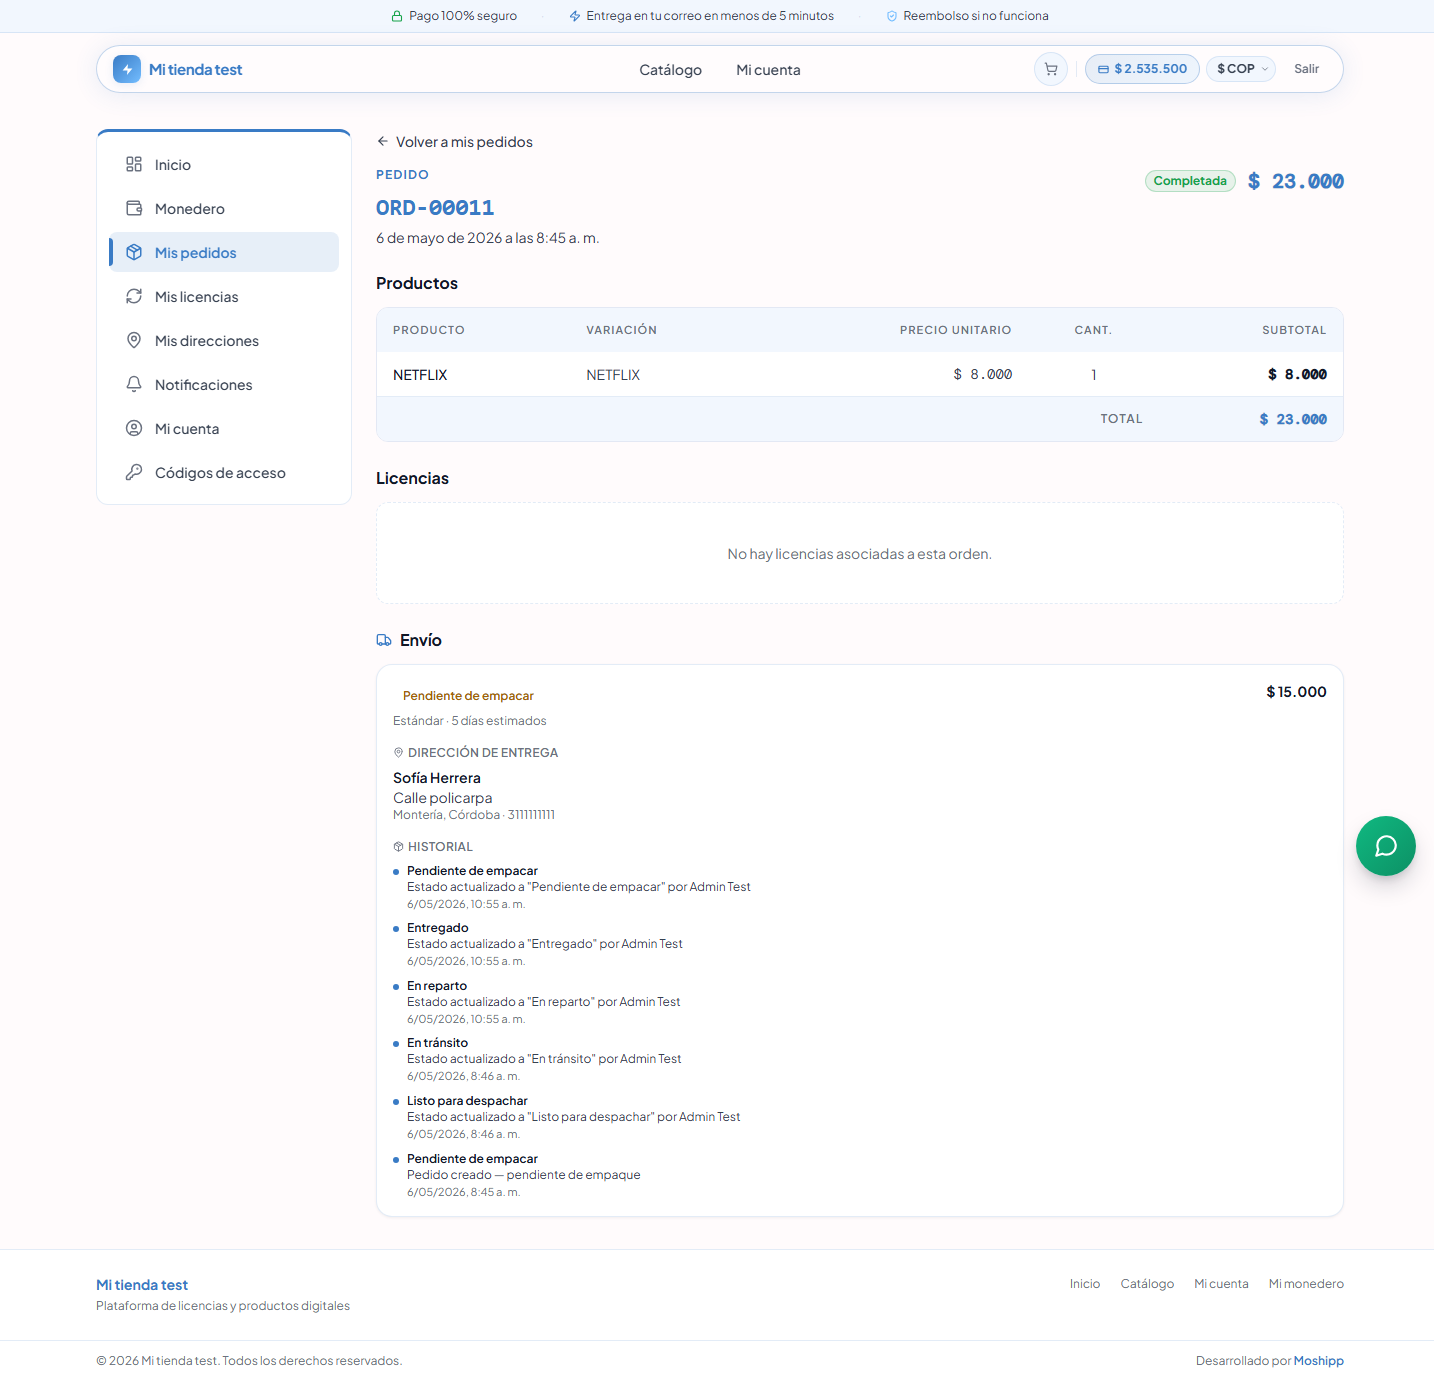Click the Entregado history entry title
Viewport: 1434px width, 1381px height.
click(438, 928)
